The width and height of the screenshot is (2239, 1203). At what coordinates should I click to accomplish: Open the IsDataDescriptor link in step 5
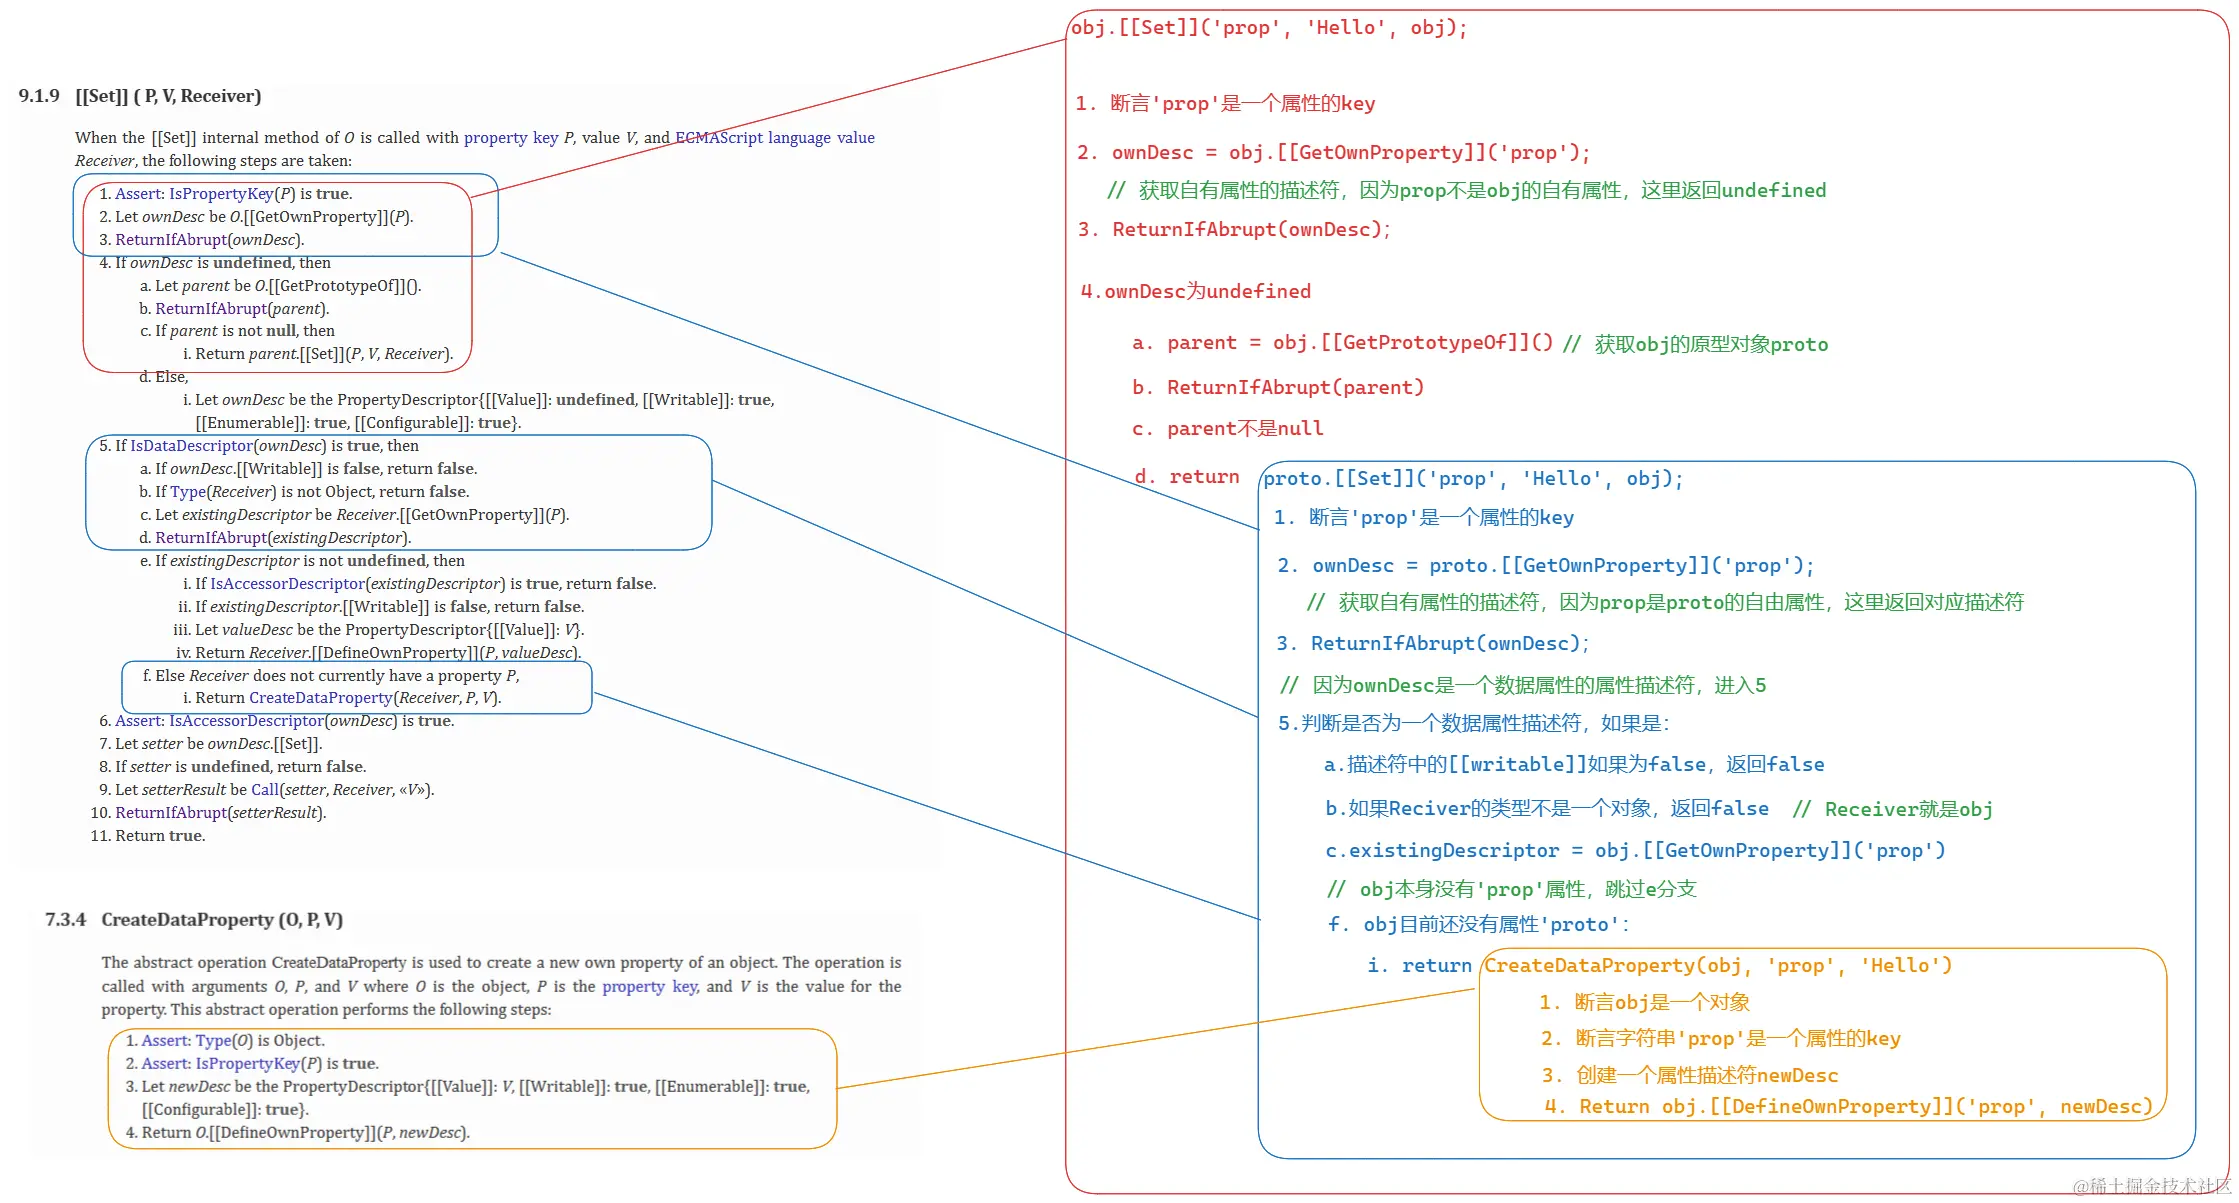coord(191,446)
